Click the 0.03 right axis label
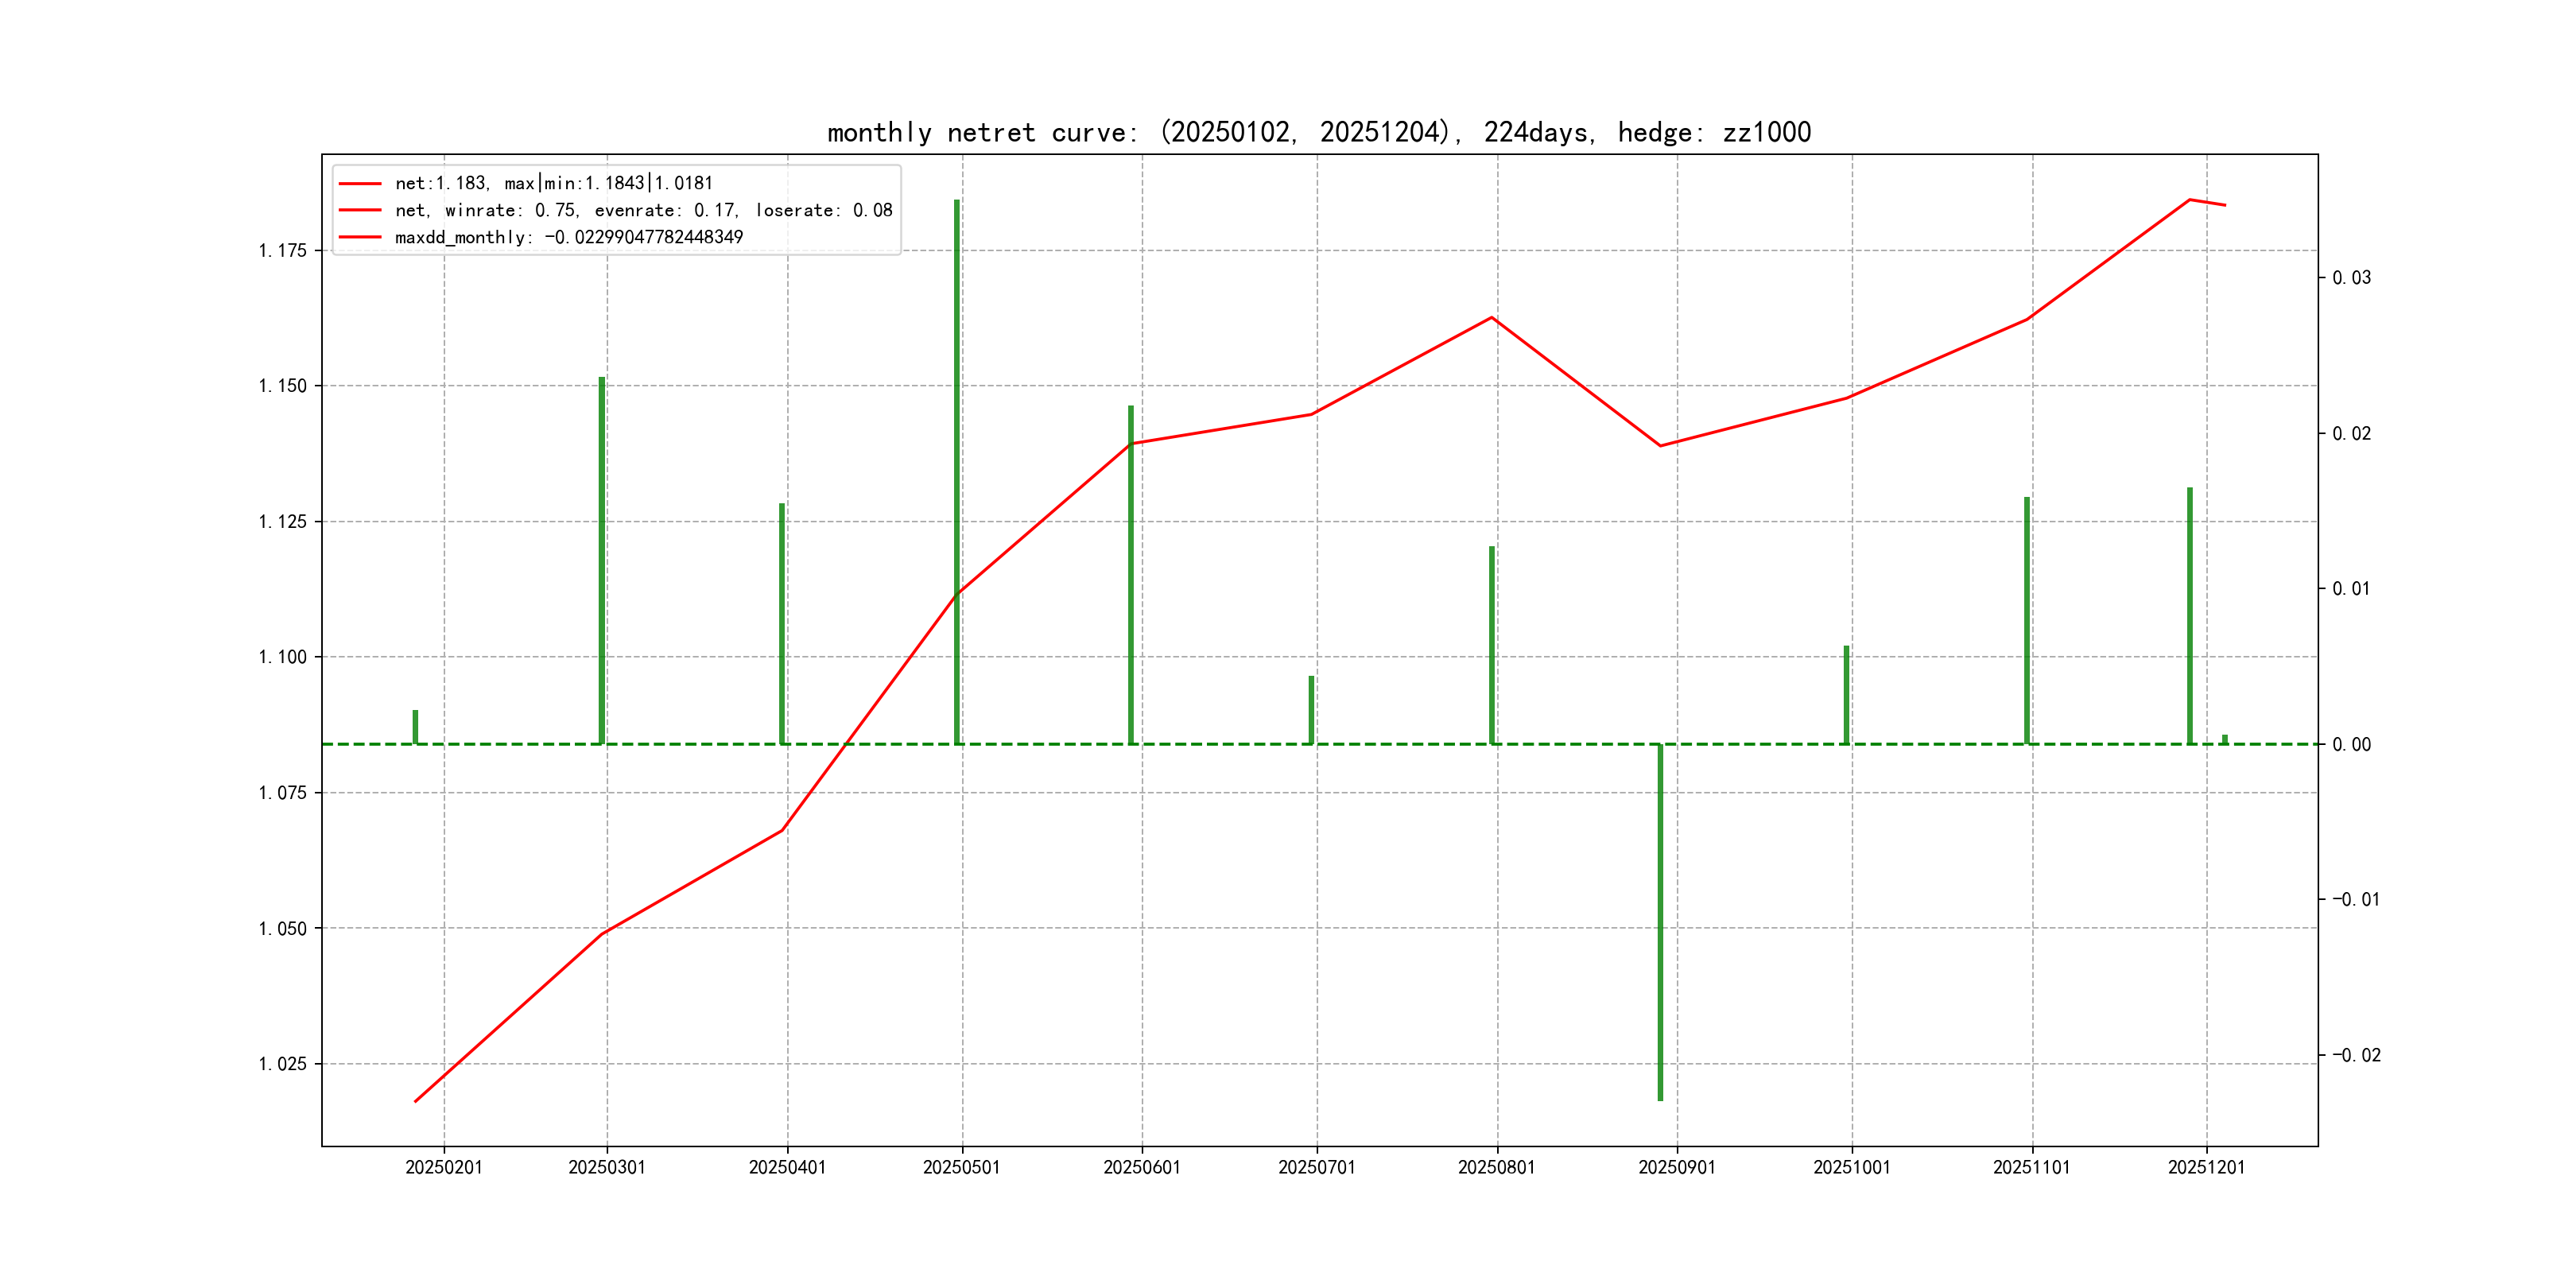Image resolution: width=2576 pixels, height=1288 pixels. point(2350,277)
